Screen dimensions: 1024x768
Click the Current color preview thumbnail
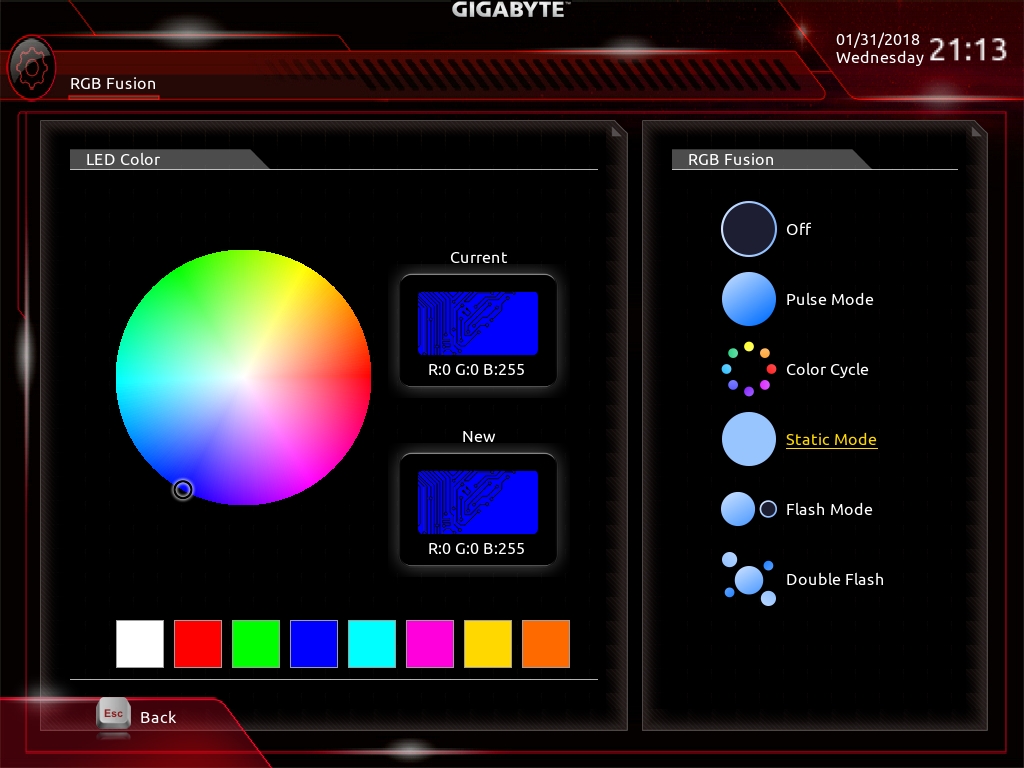[x=478, y=323]
